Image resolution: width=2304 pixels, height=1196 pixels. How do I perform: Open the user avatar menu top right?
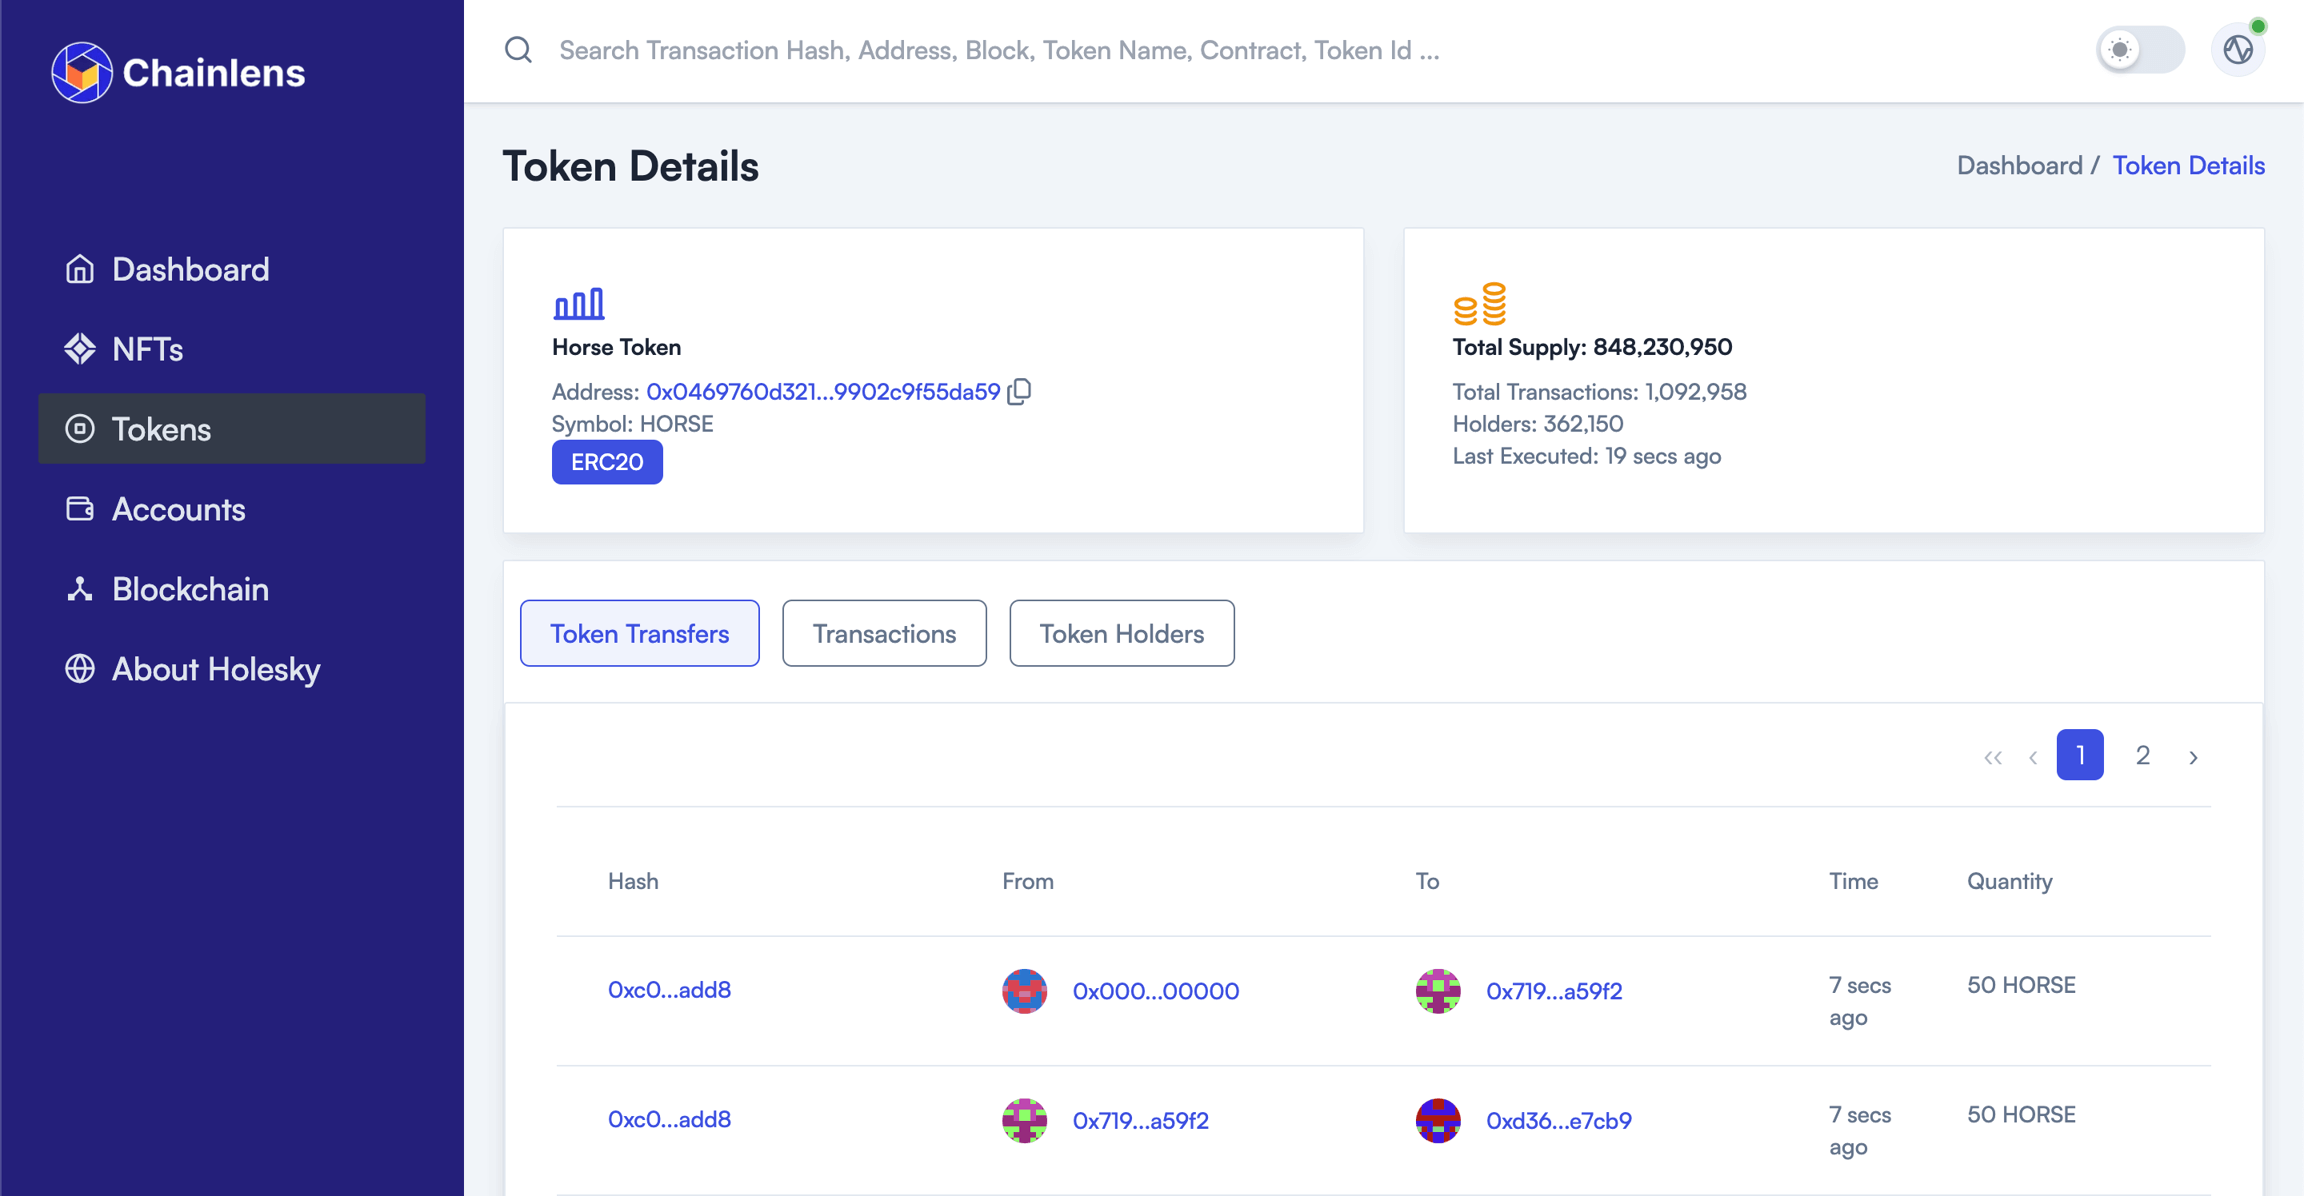click(2237, 48)
